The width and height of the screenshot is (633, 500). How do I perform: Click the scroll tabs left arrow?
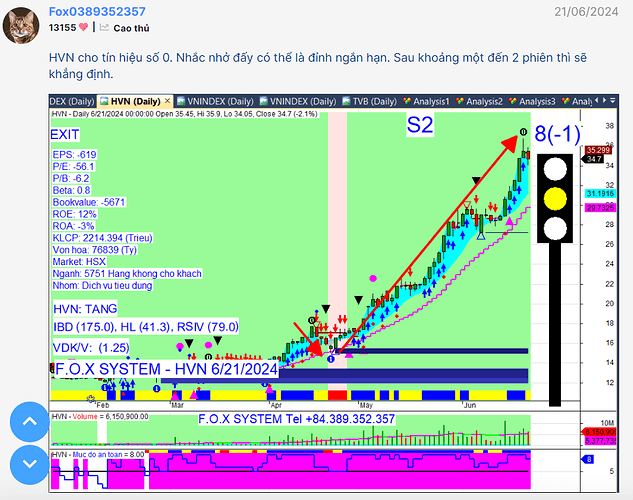click(x=597, y=100)
